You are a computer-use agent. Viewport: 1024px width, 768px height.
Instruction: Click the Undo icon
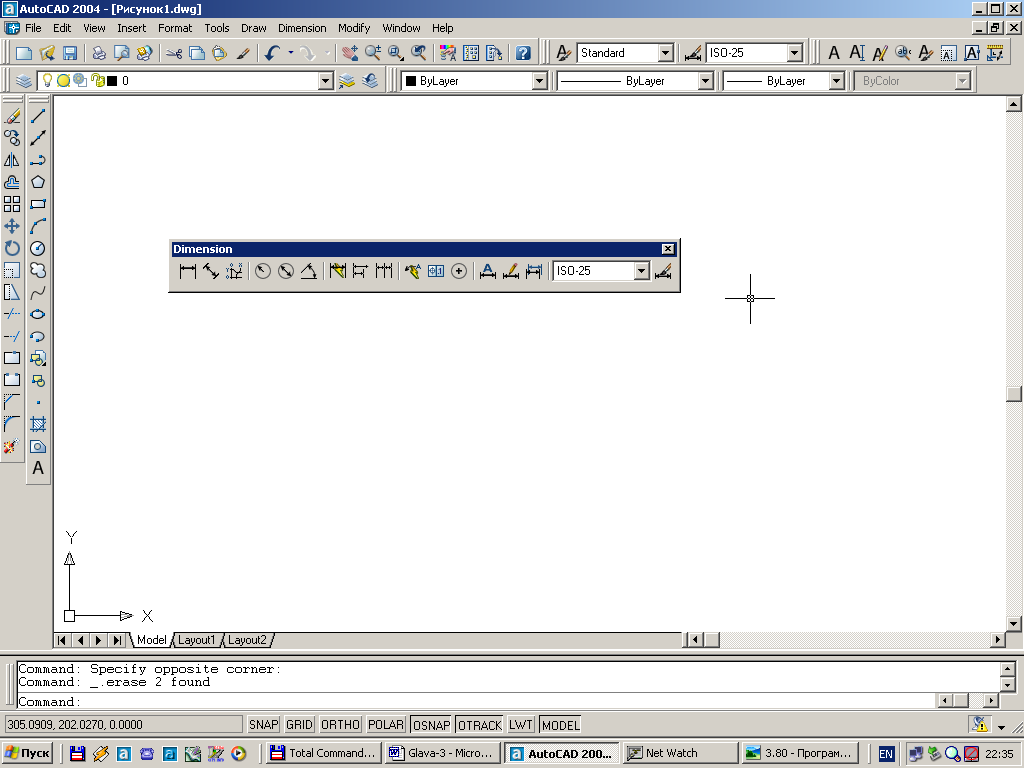coord(273,53)
